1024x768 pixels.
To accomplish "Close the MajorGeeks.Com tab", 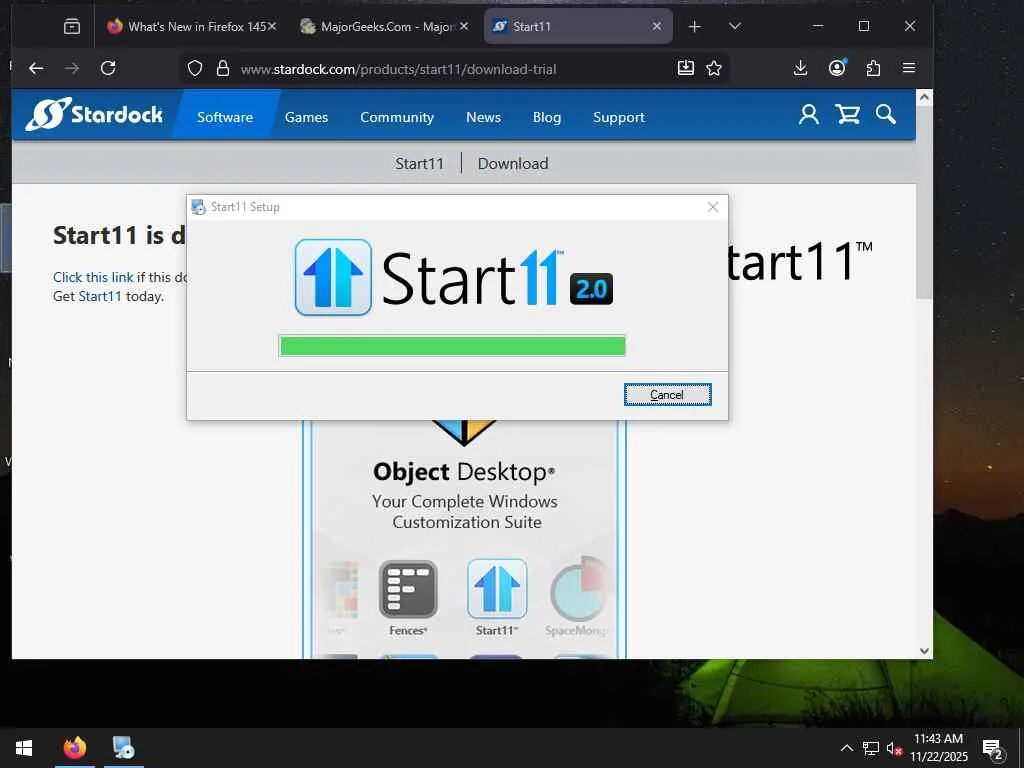I will point(464,26).
